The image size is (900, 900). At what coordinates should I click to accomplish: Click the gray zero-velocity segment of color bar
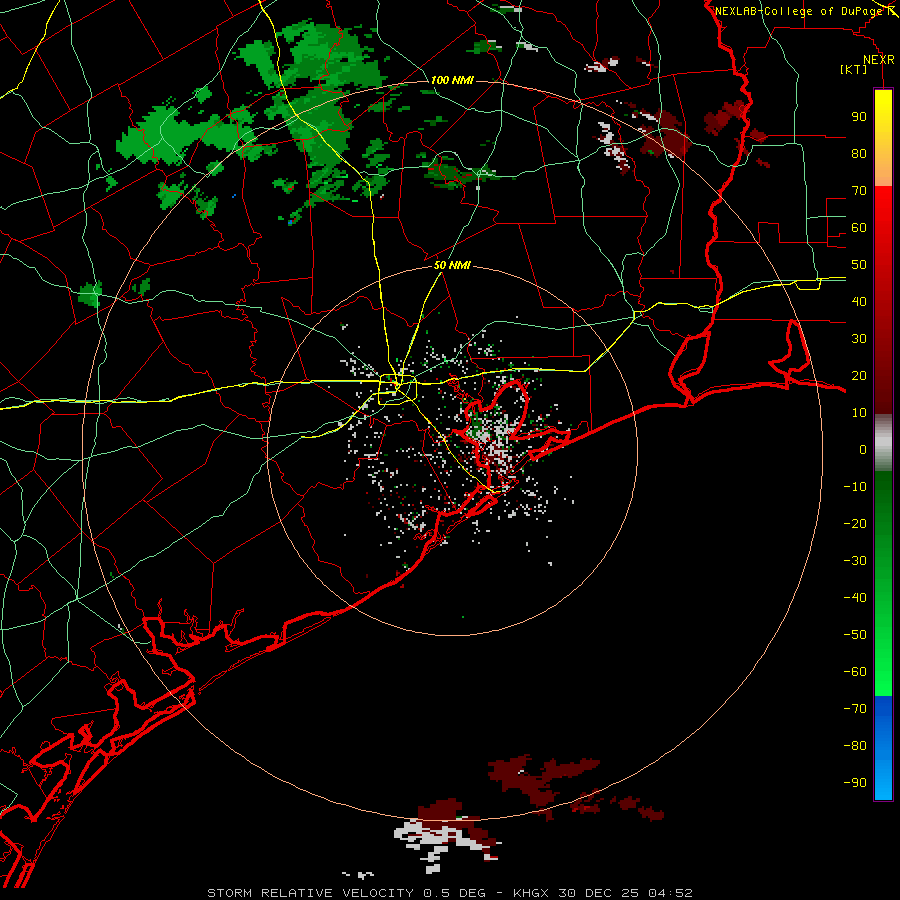(x=883, y=443)
